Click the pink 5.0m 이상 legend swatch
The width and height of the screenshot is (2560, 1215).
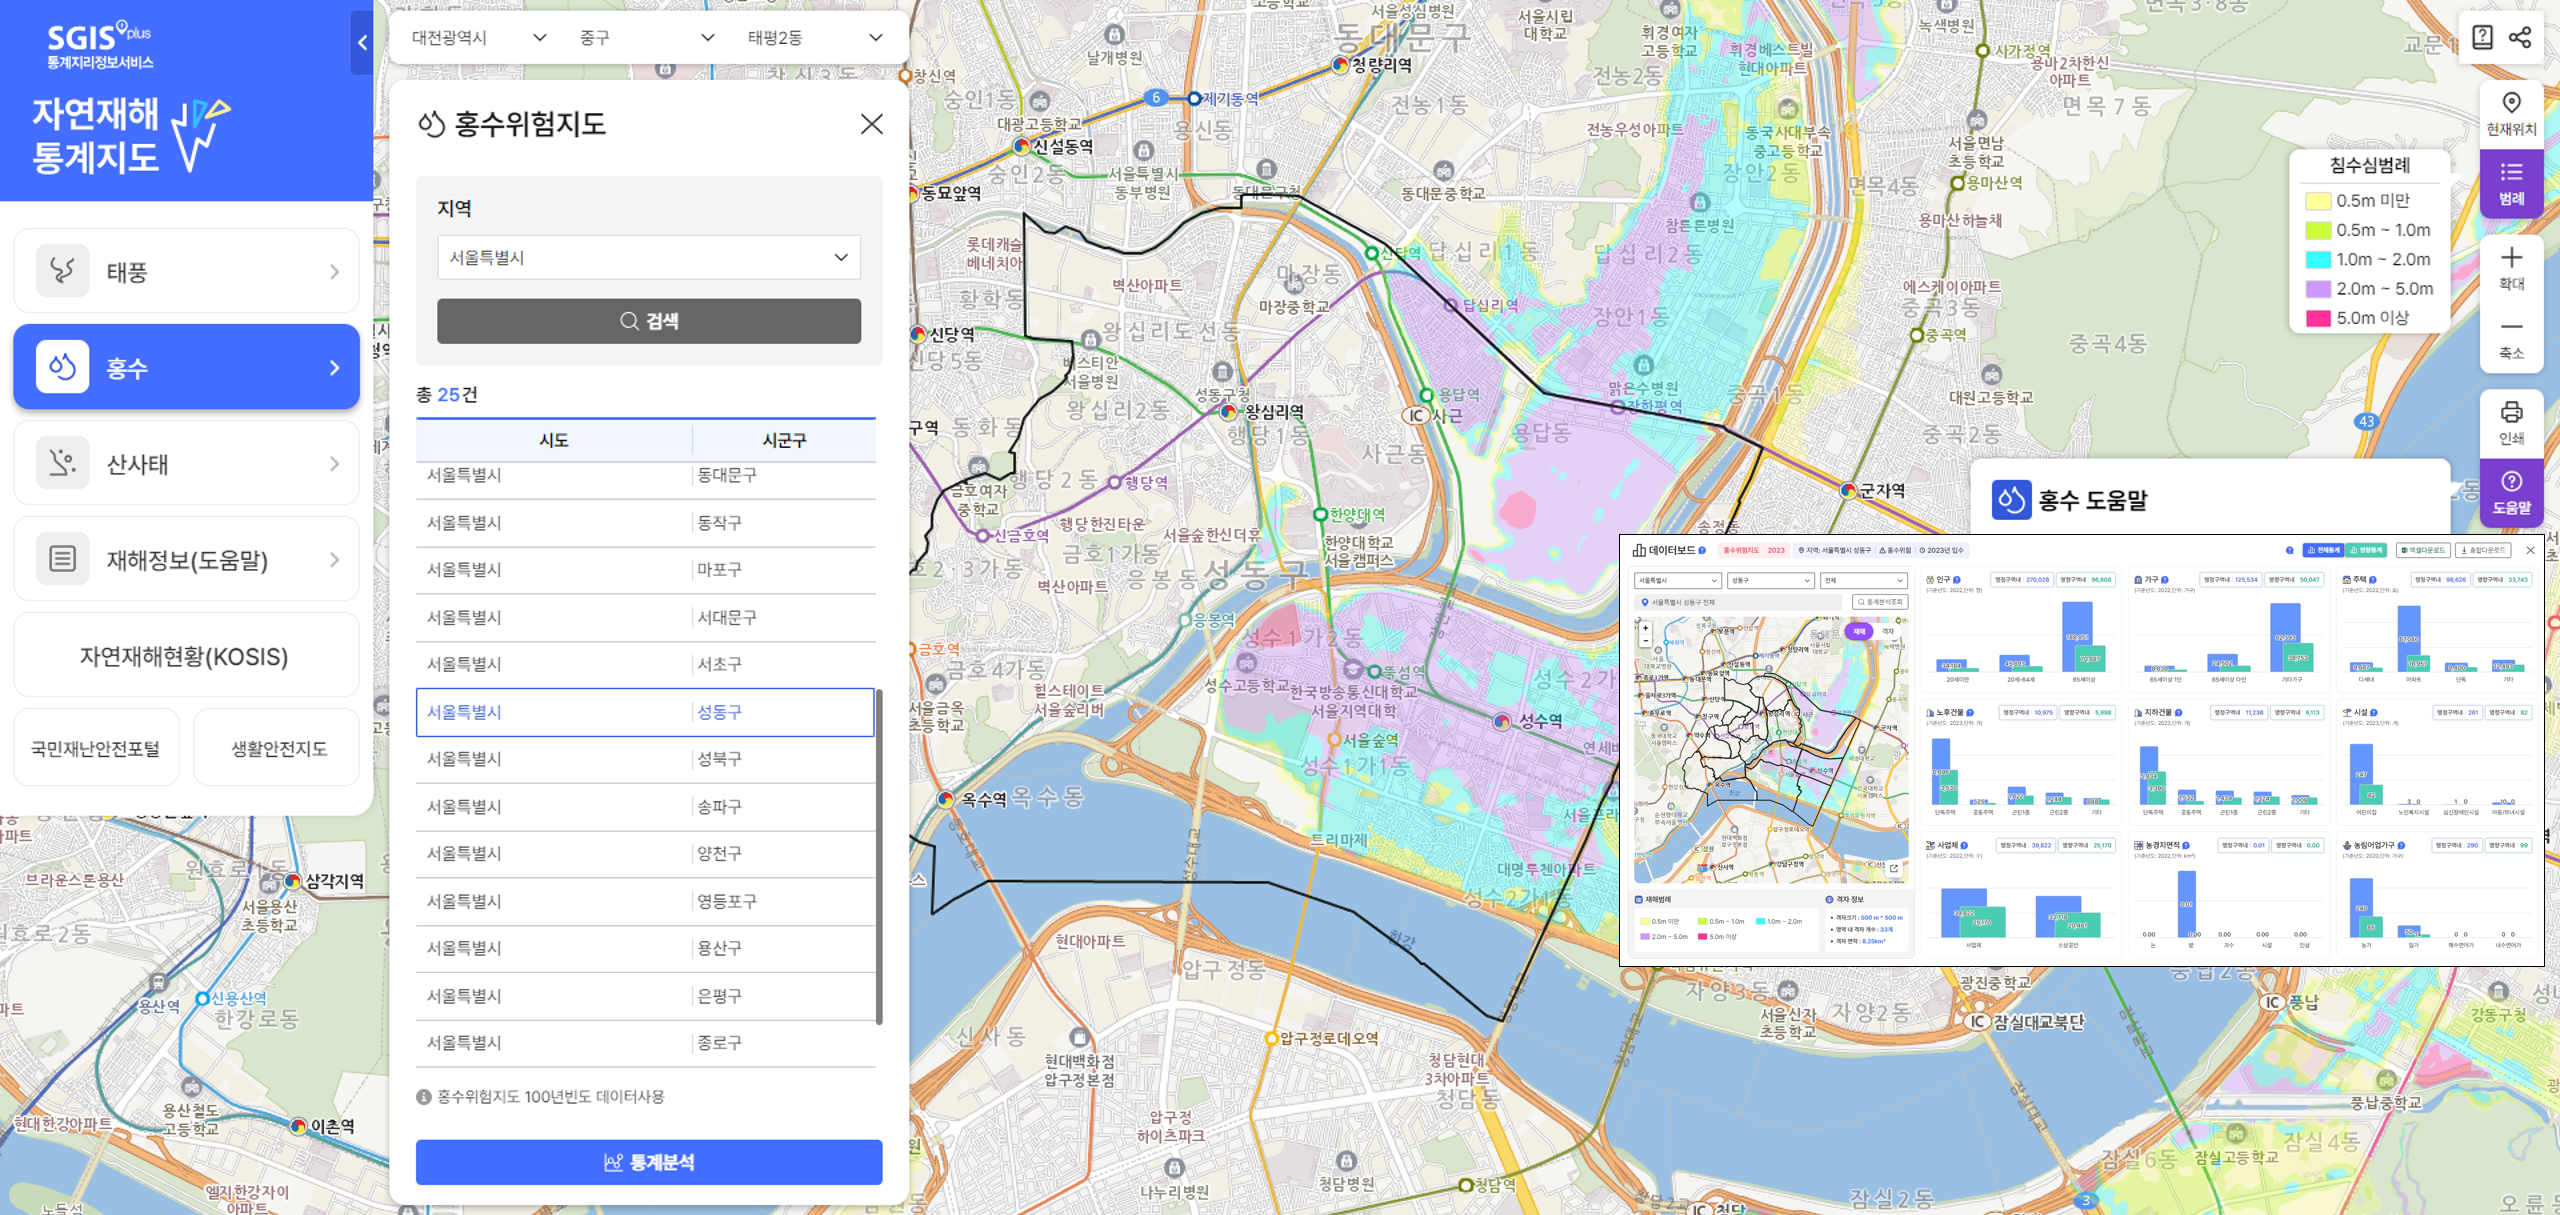coord(2318,318)
